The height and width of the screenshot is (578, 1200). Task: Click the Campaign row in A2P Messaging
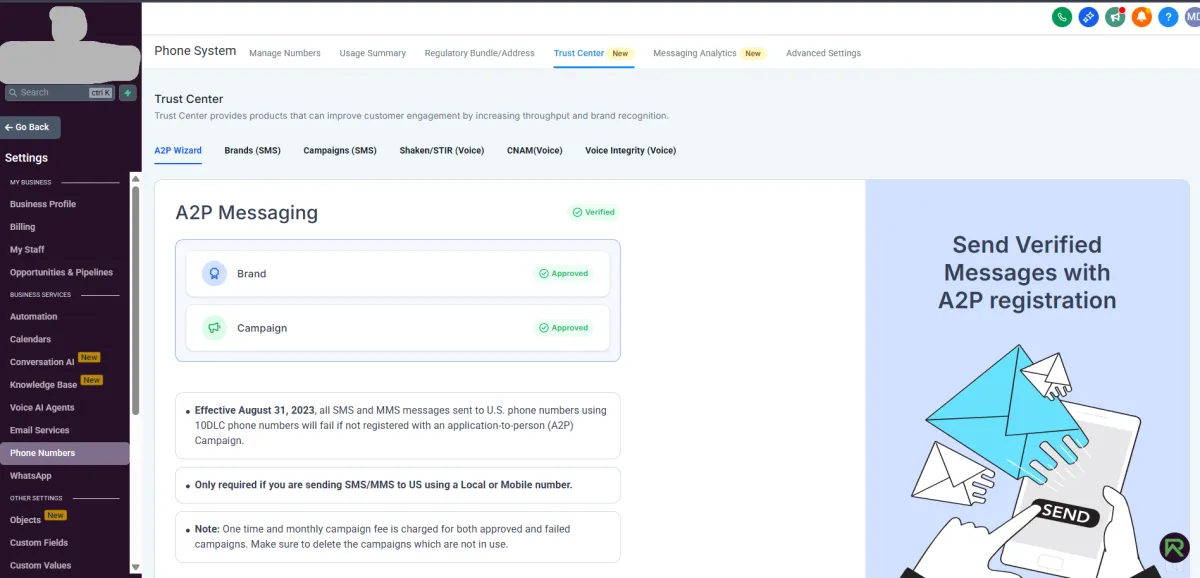tap(397, 327)
